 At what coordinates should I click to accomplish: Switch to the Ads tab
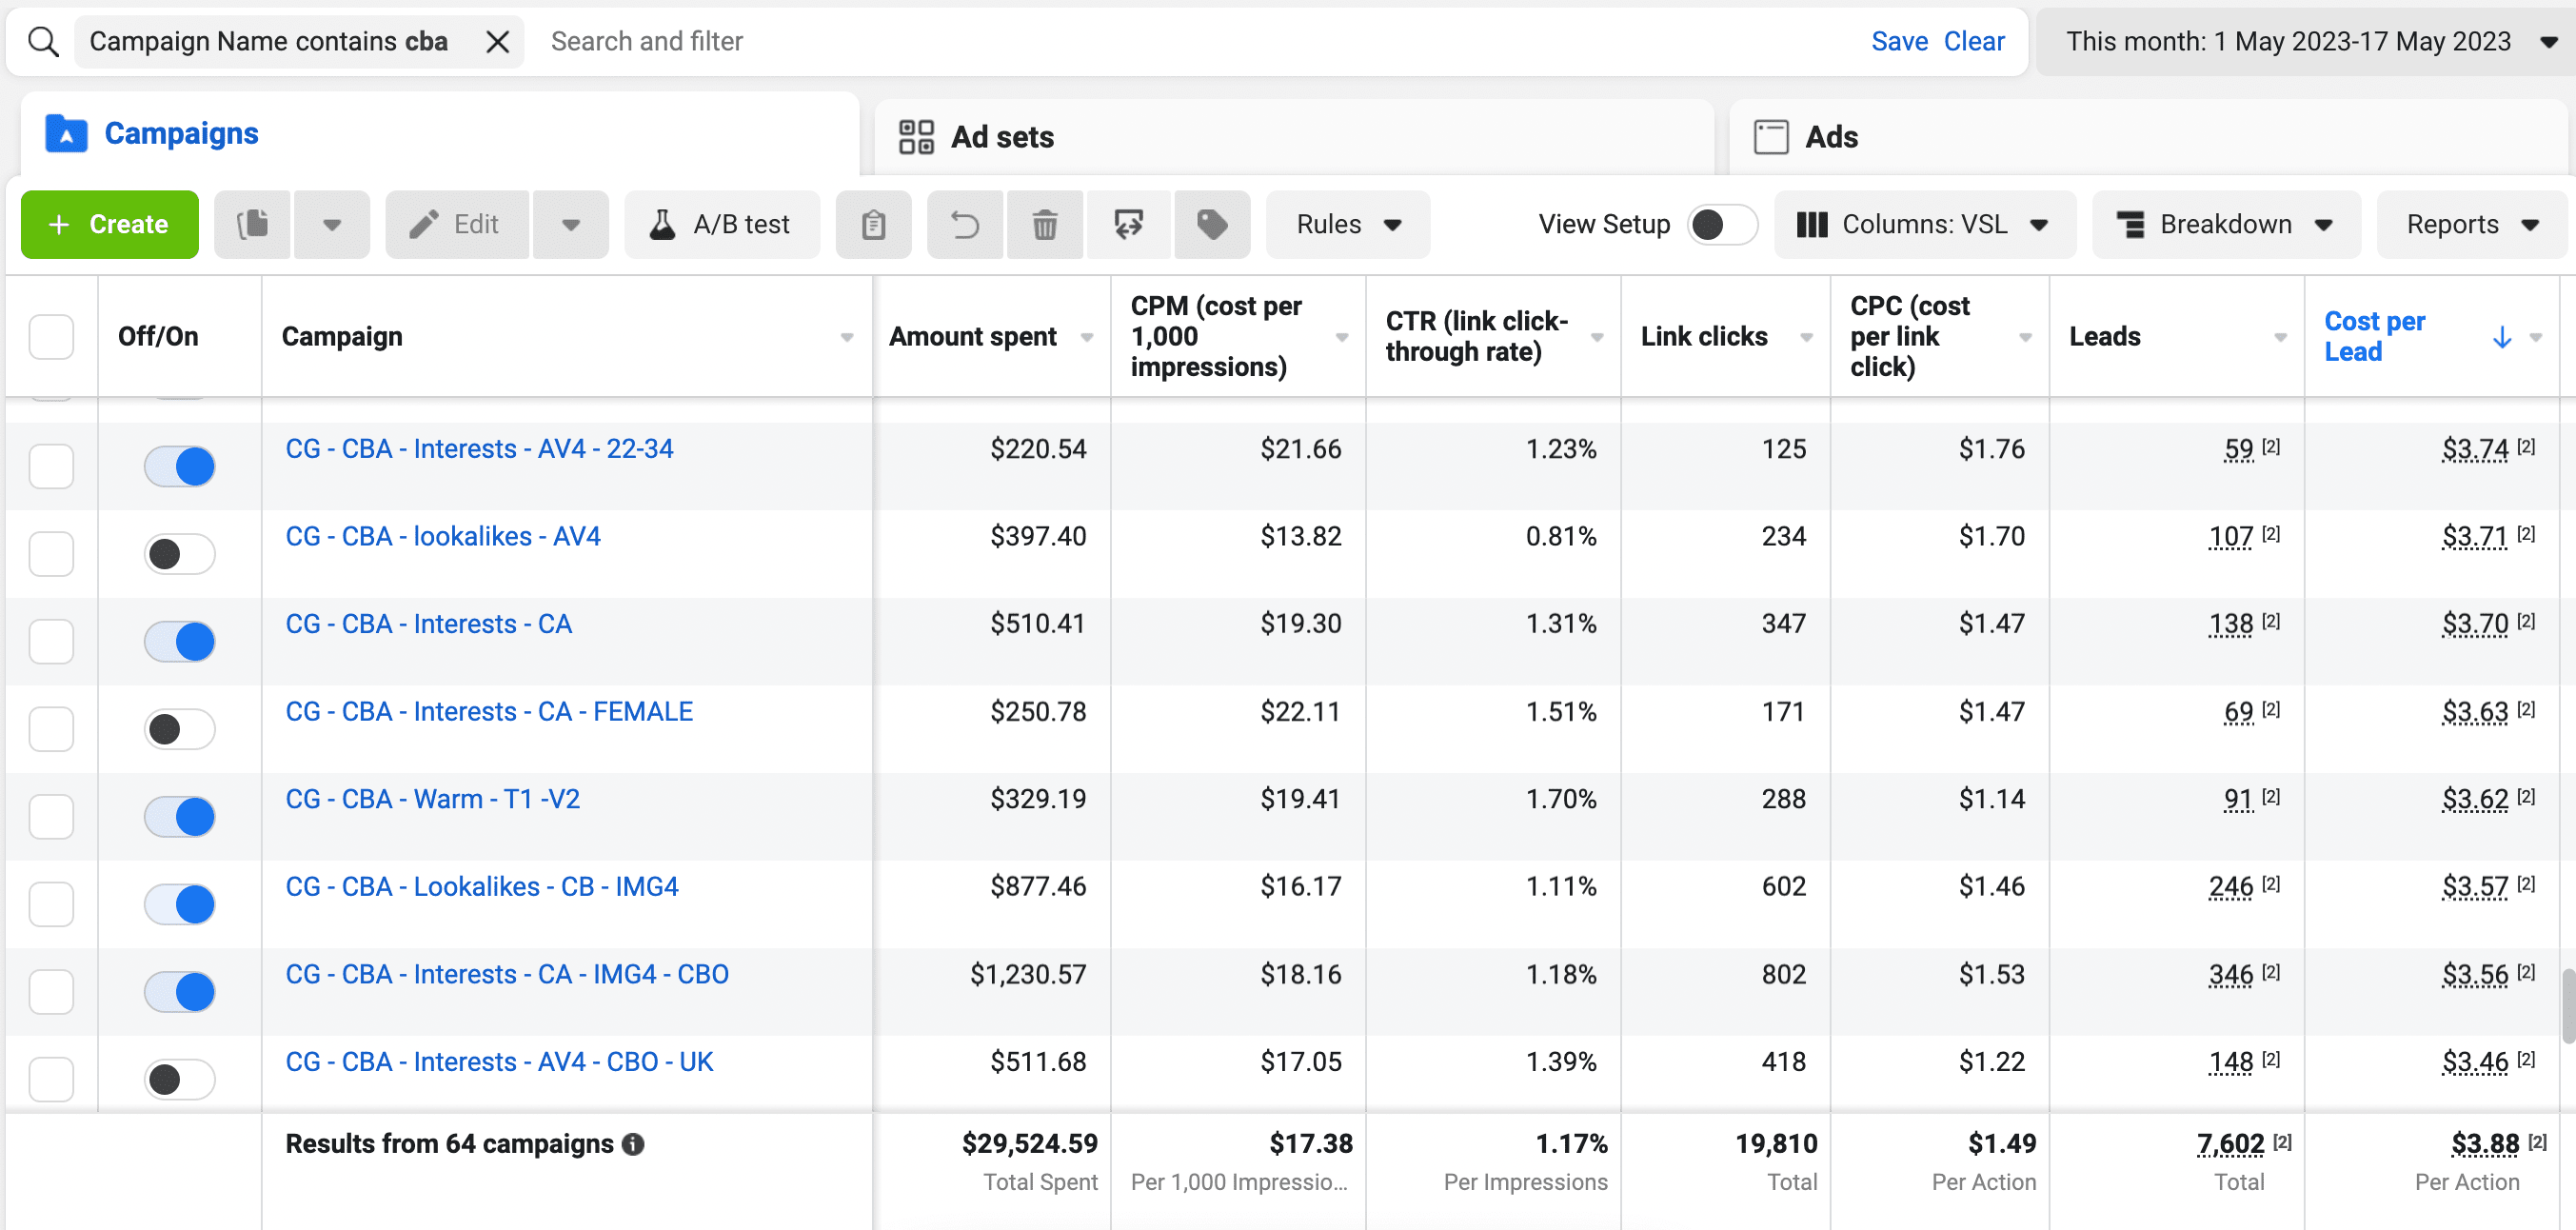[1830, 137]
